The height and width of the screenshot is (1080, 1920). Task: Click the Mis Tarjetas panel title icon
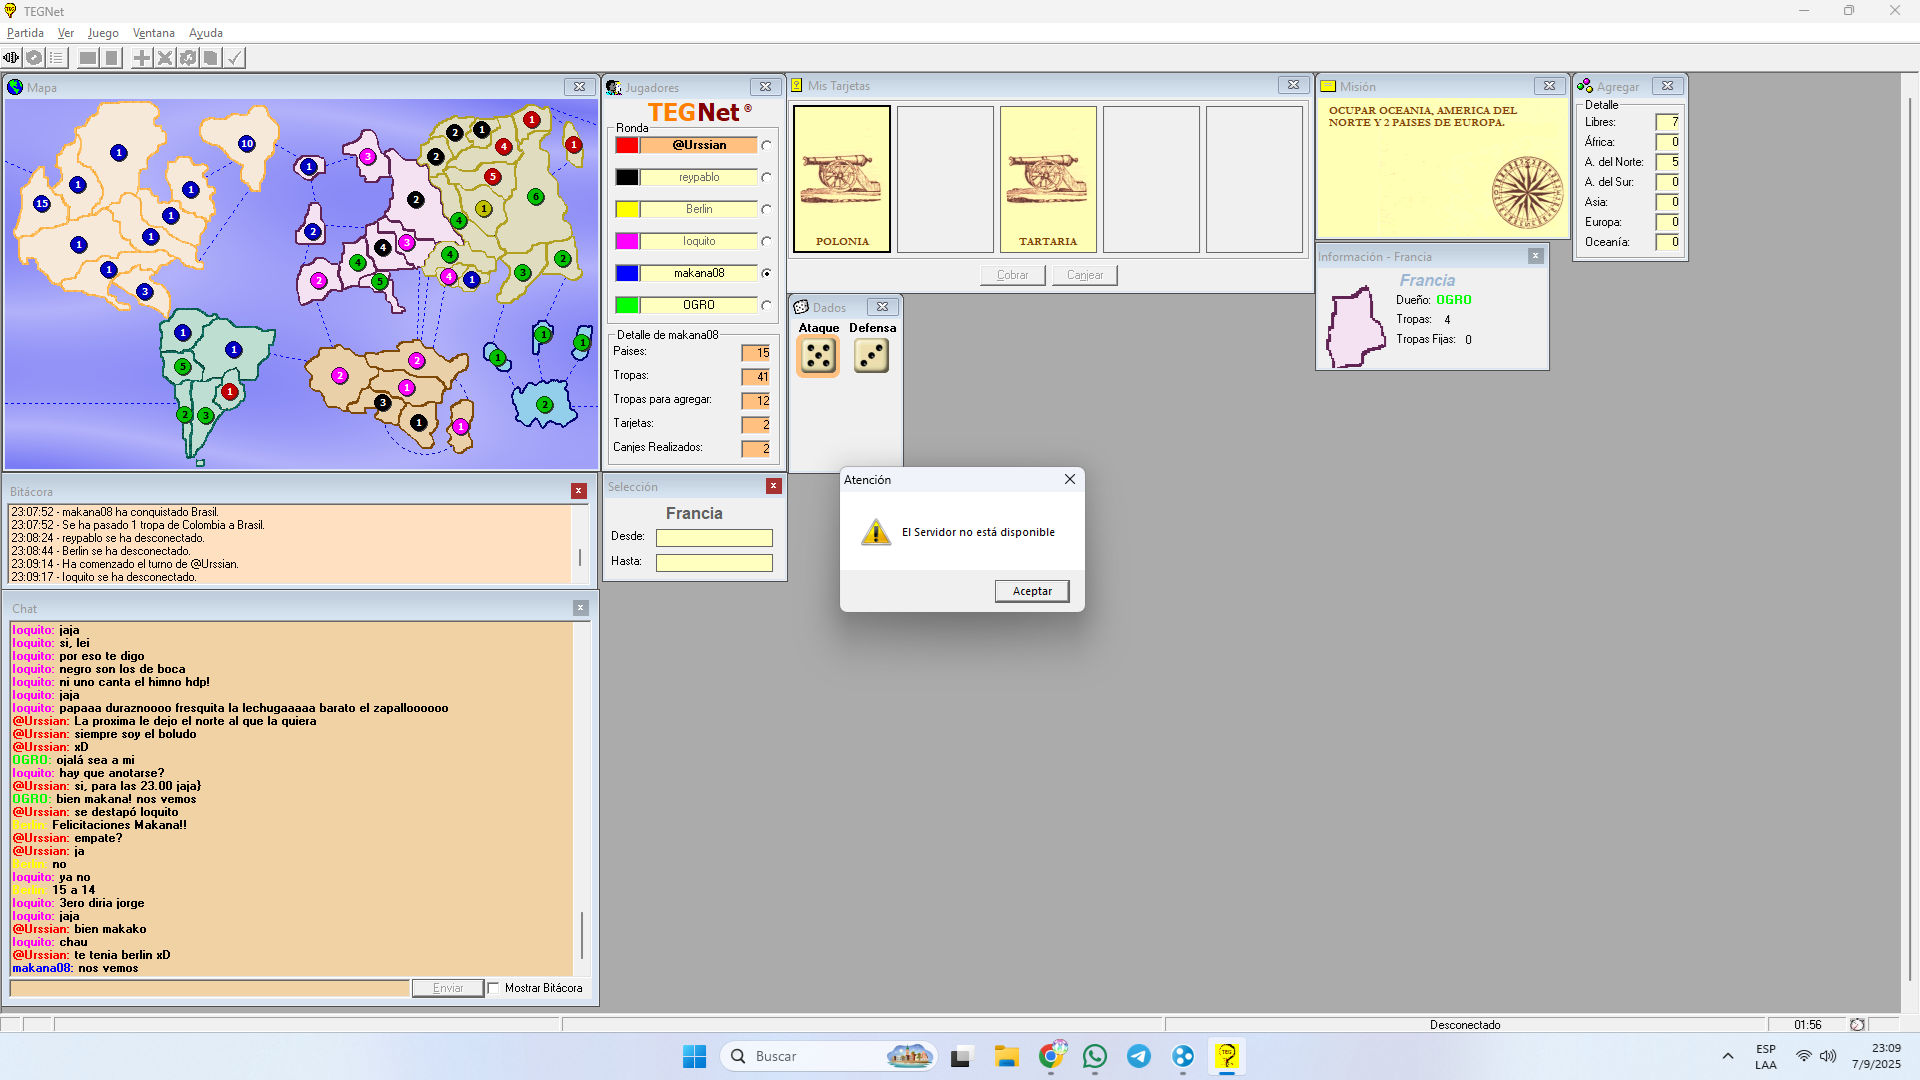tap(797, 86)
